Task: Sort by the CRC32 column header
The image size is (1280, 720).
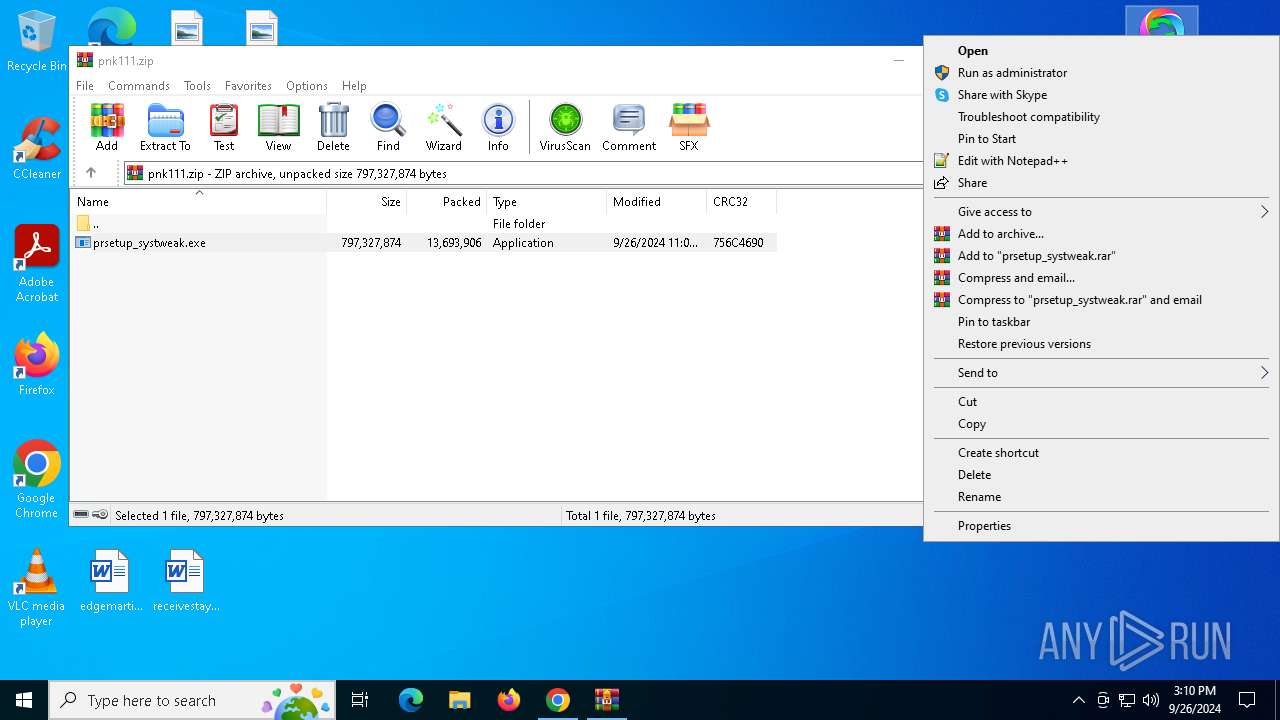Action: pos(741,201)
